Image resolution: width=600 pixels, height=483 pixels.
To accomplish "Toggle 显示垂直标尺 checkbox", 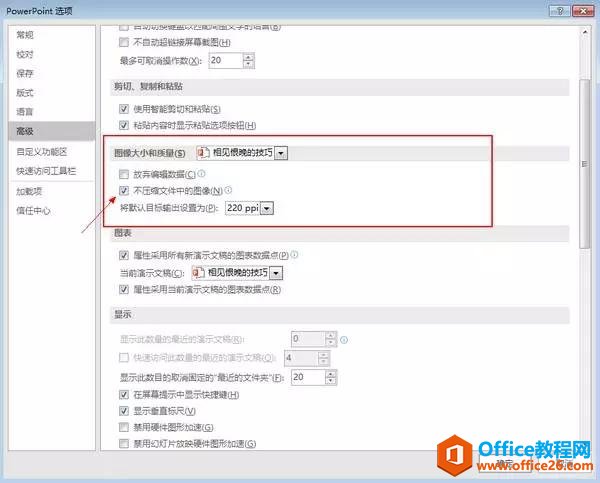I will (x=124, y=411).
